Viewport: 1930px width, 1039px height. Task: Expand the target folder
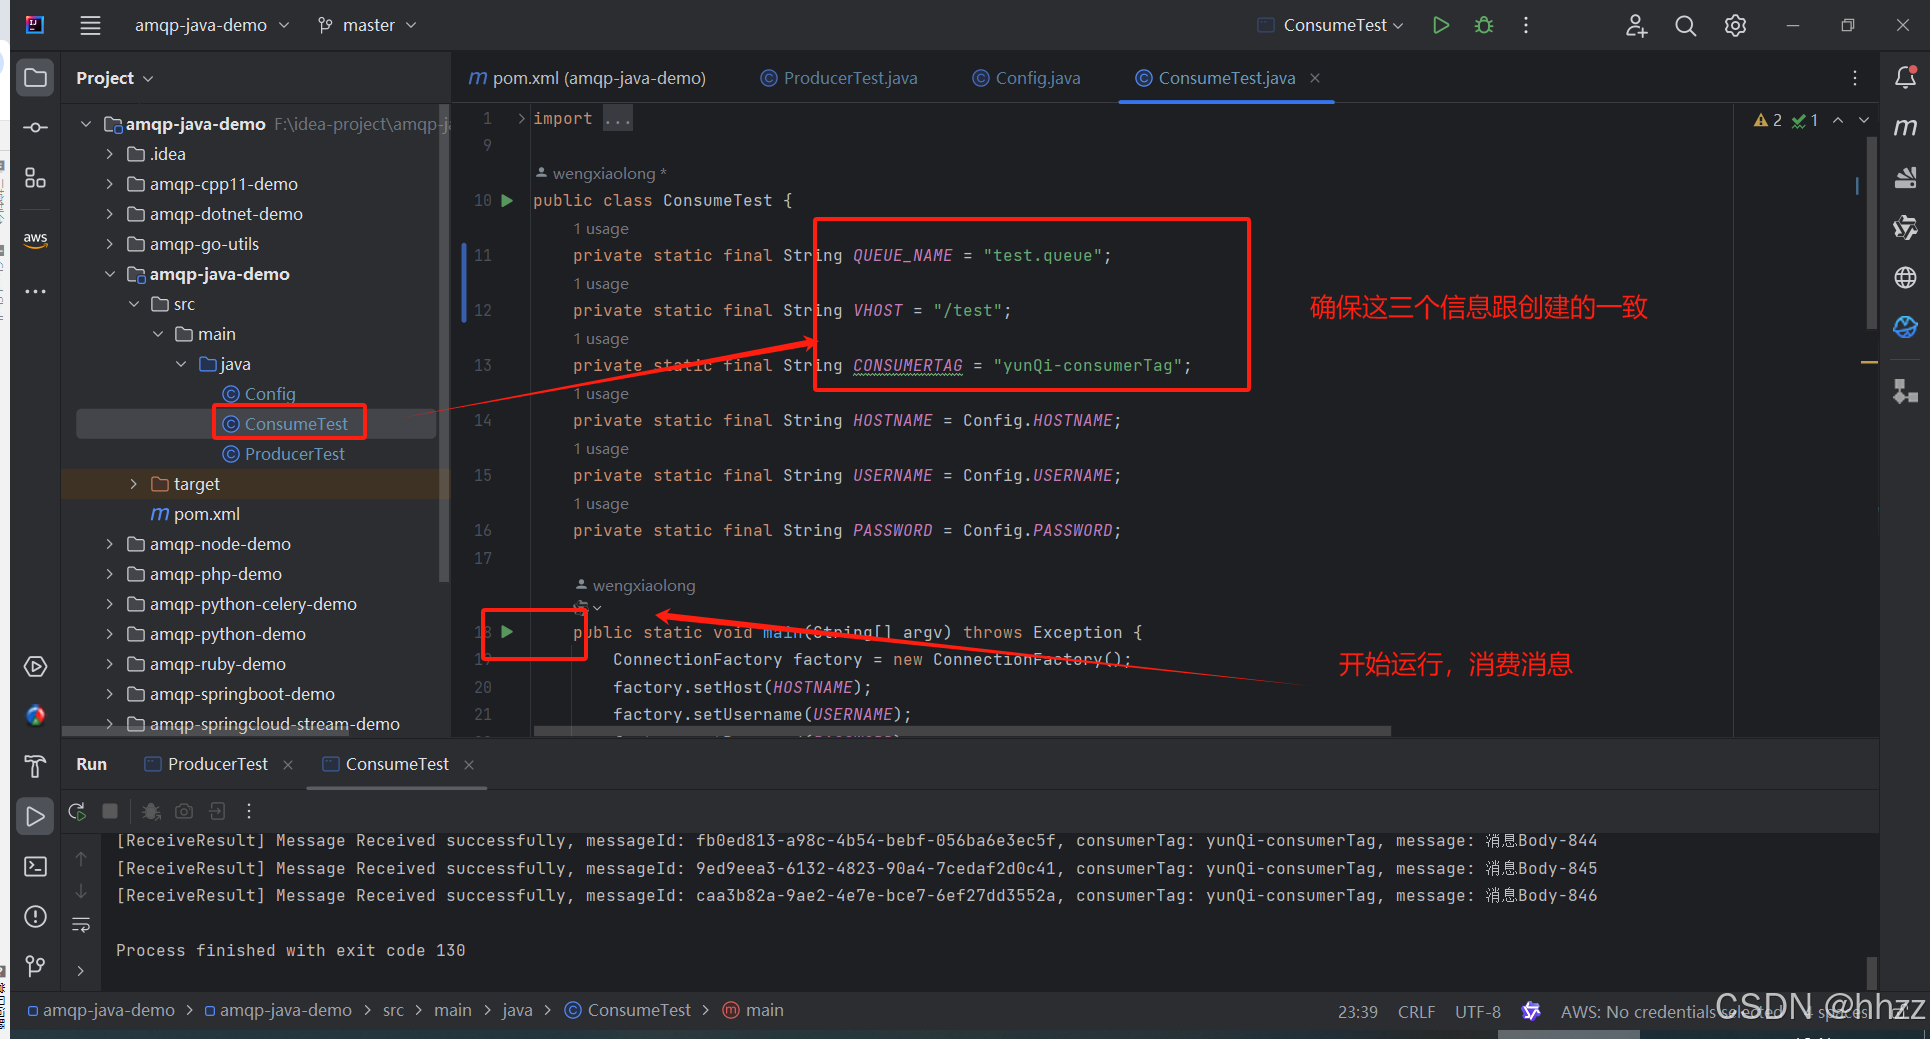(x=134, y=484)
